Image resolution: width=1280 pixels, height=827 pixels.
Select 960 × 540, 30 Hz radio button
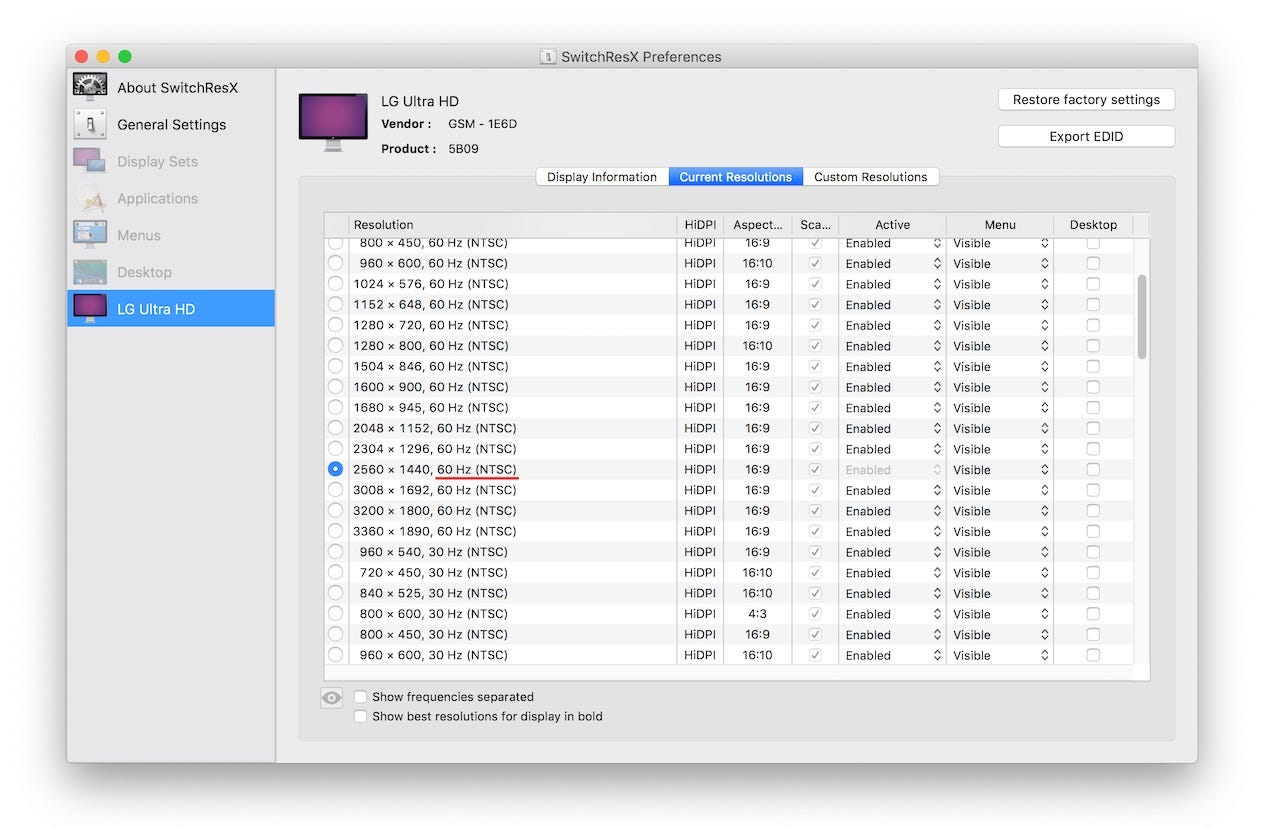[335, 552]
